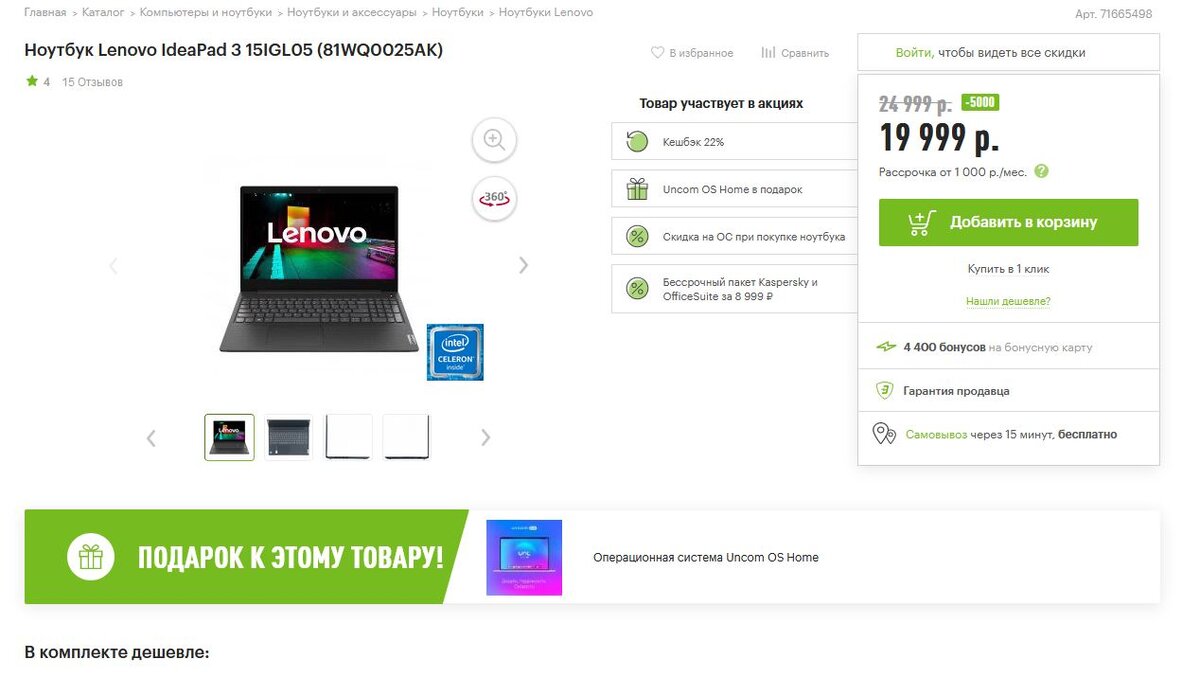Click Войти to see all discounts
This screenshot has height=695, width=1200.
914,53
